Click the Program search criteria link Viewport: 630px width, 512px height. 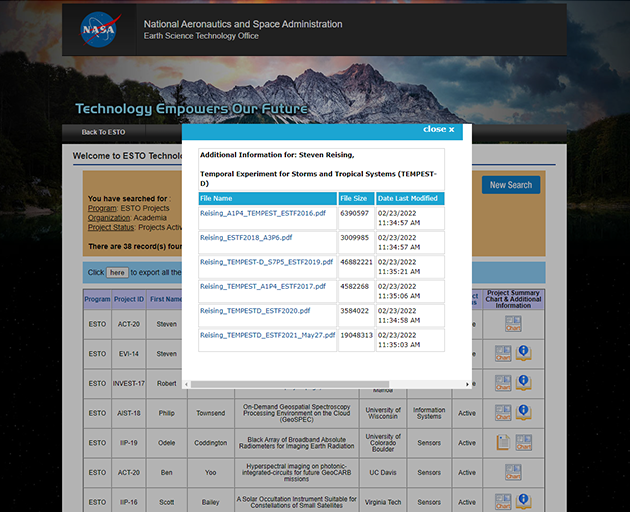pyautogui.click(x=102, y=208)
